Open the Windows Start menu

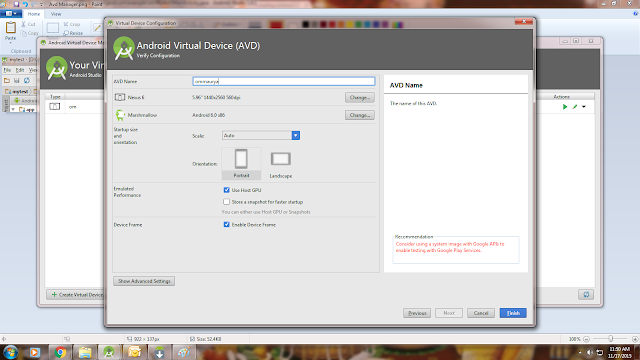(10, 352)
